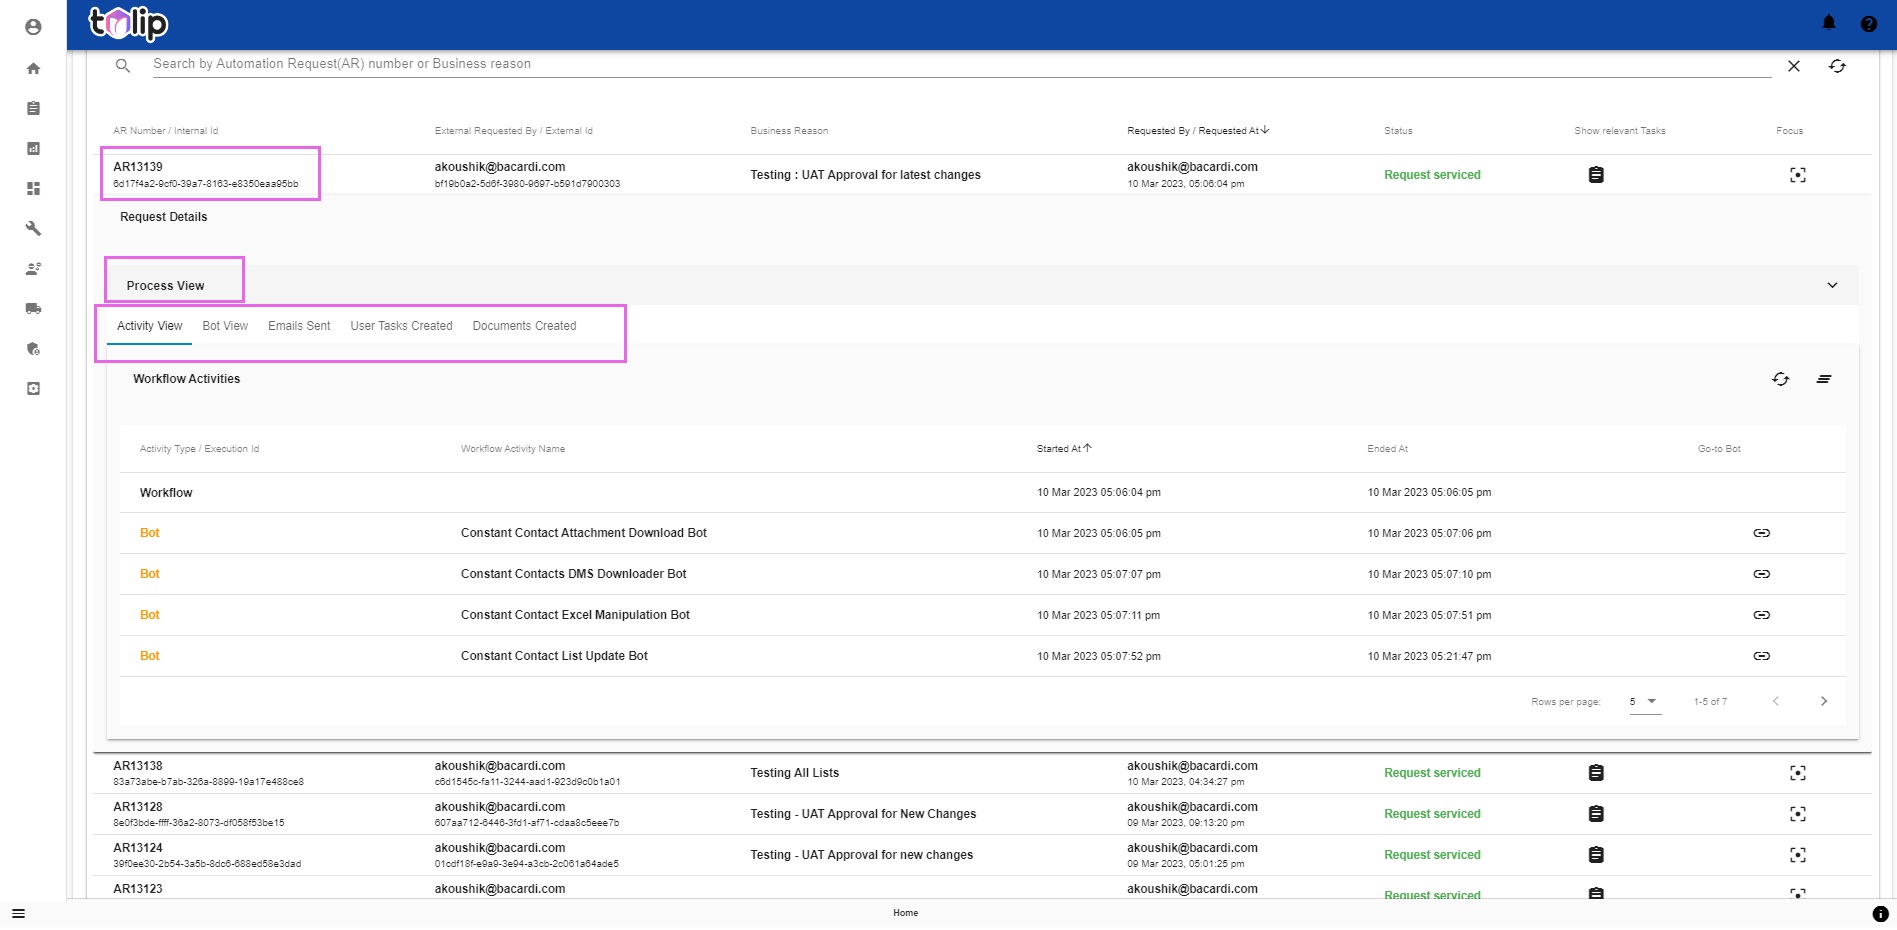Sort by Requested By / Requested At column
This screenshot has height=930, width=1897.
click(x=1198, y=131)
